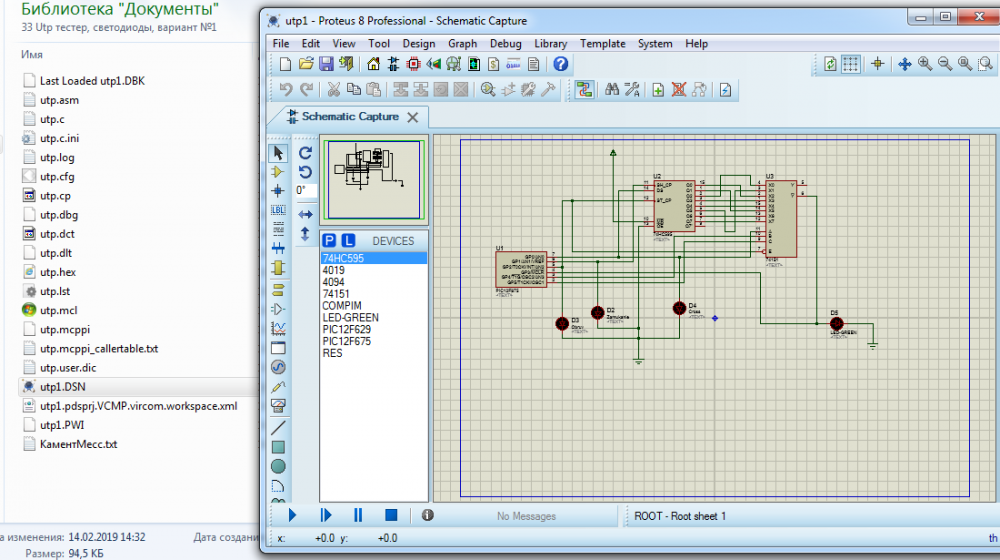Click the New Project icon
The width and height of the screenshot is (1000, 560).
pos(286,64)
